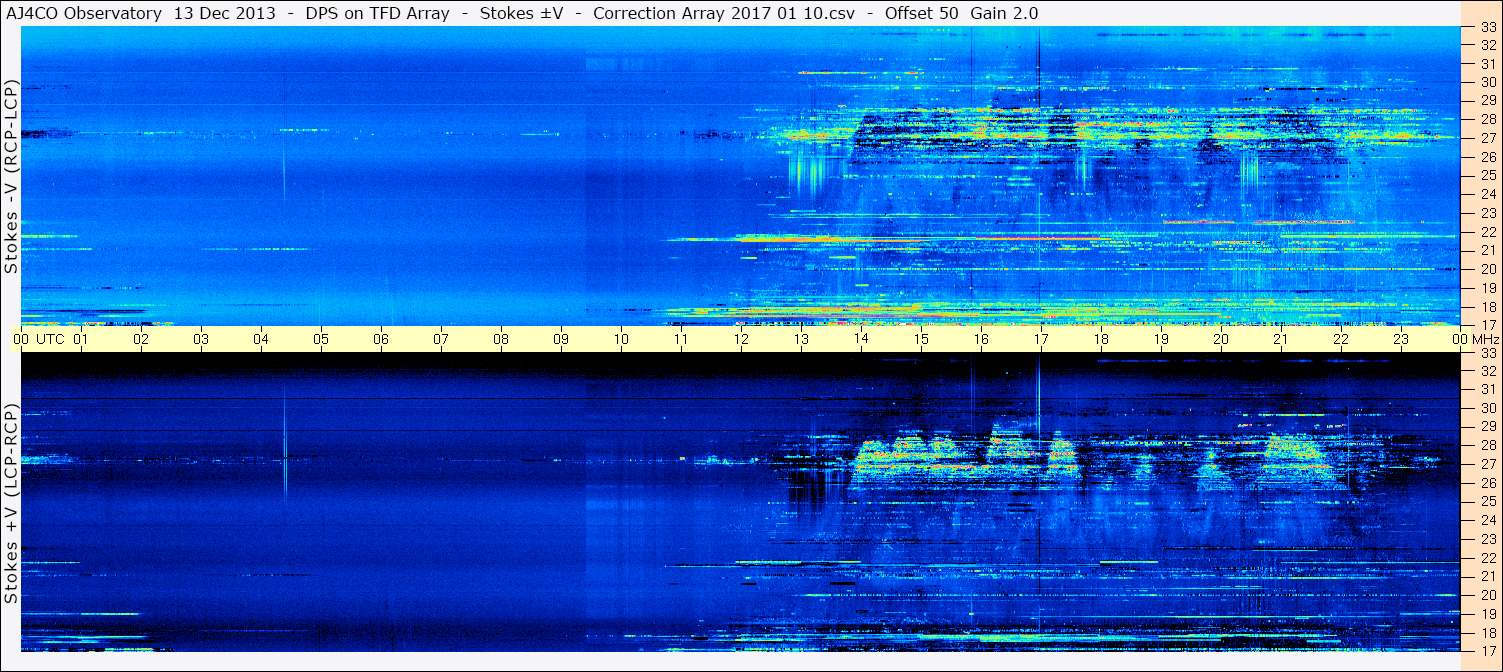The width and height of the screenshot is (1503, 672).
Task: Select 20 MHz label on Stokes -V panel
Action: 1488,269
